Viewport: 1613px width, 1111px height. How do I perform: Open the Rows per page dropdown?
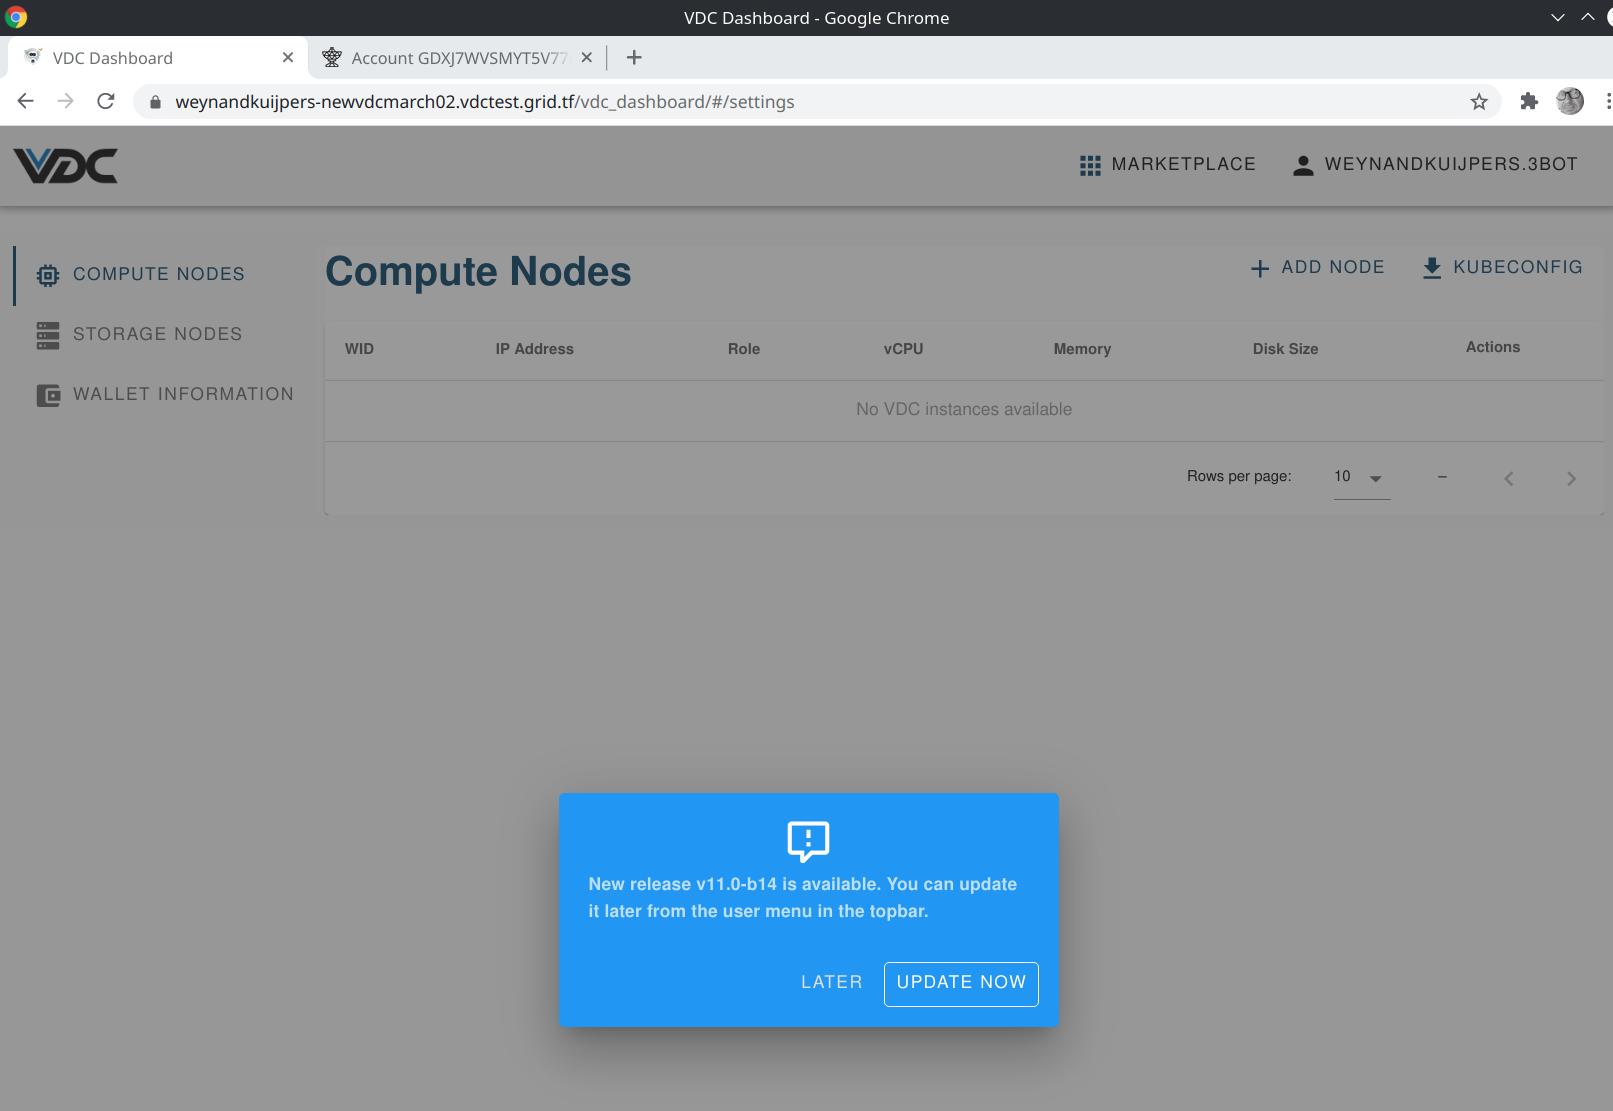point(1360,477)
